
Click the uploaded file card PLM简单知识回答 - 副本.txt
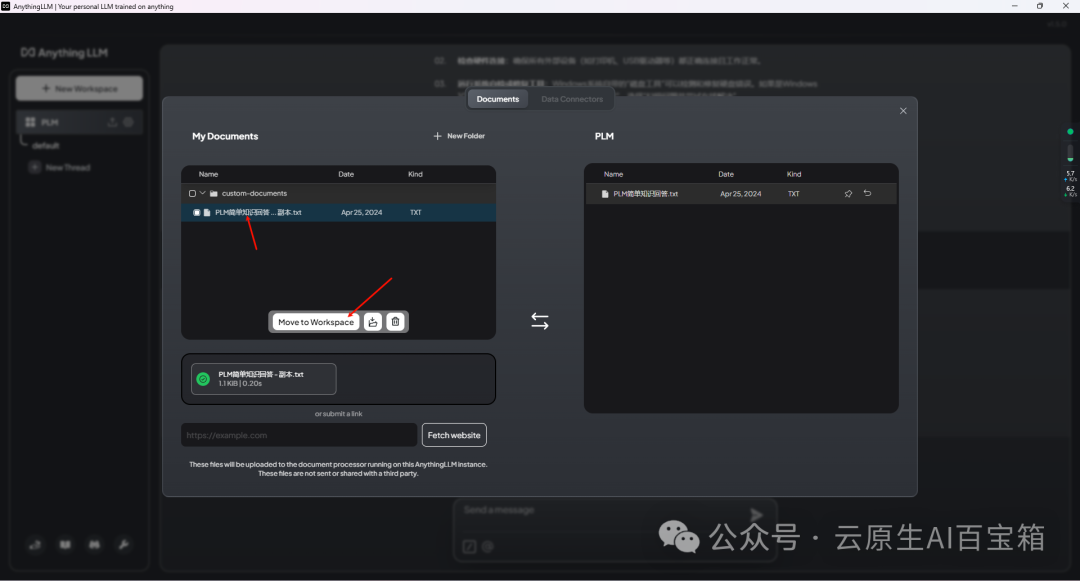tap(264, 379)
